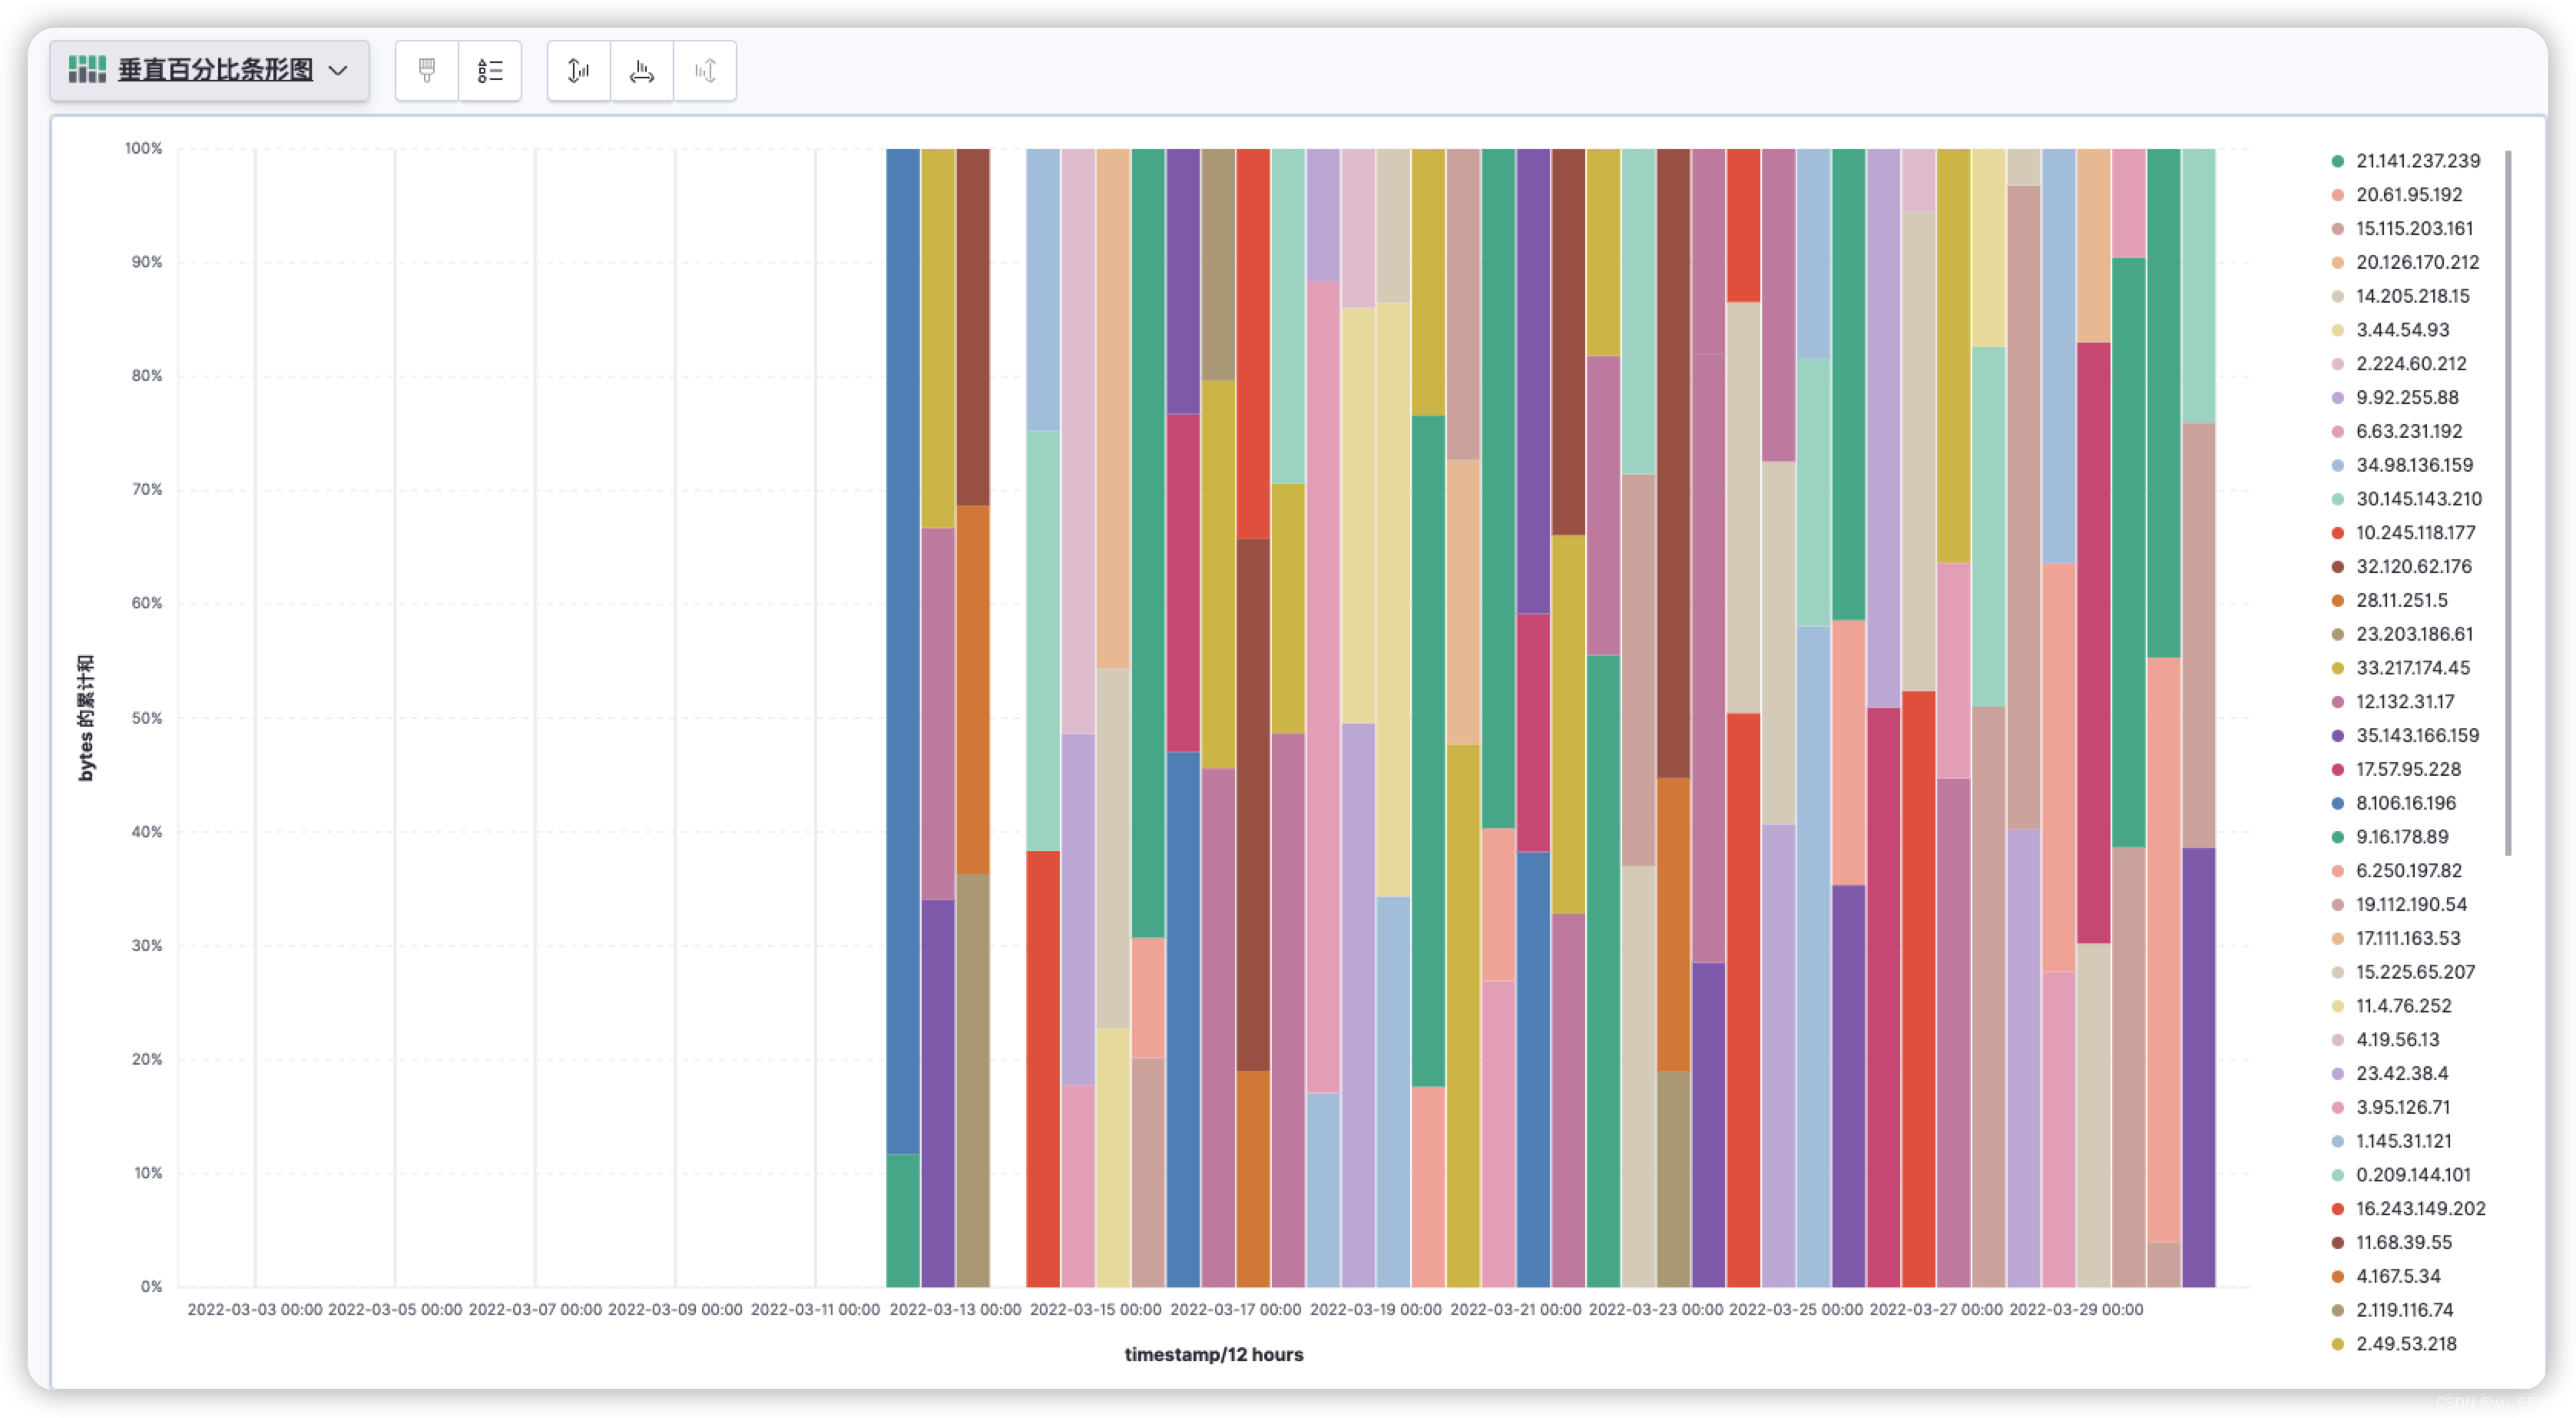Open the left axis settings icon

coord(579,71)
